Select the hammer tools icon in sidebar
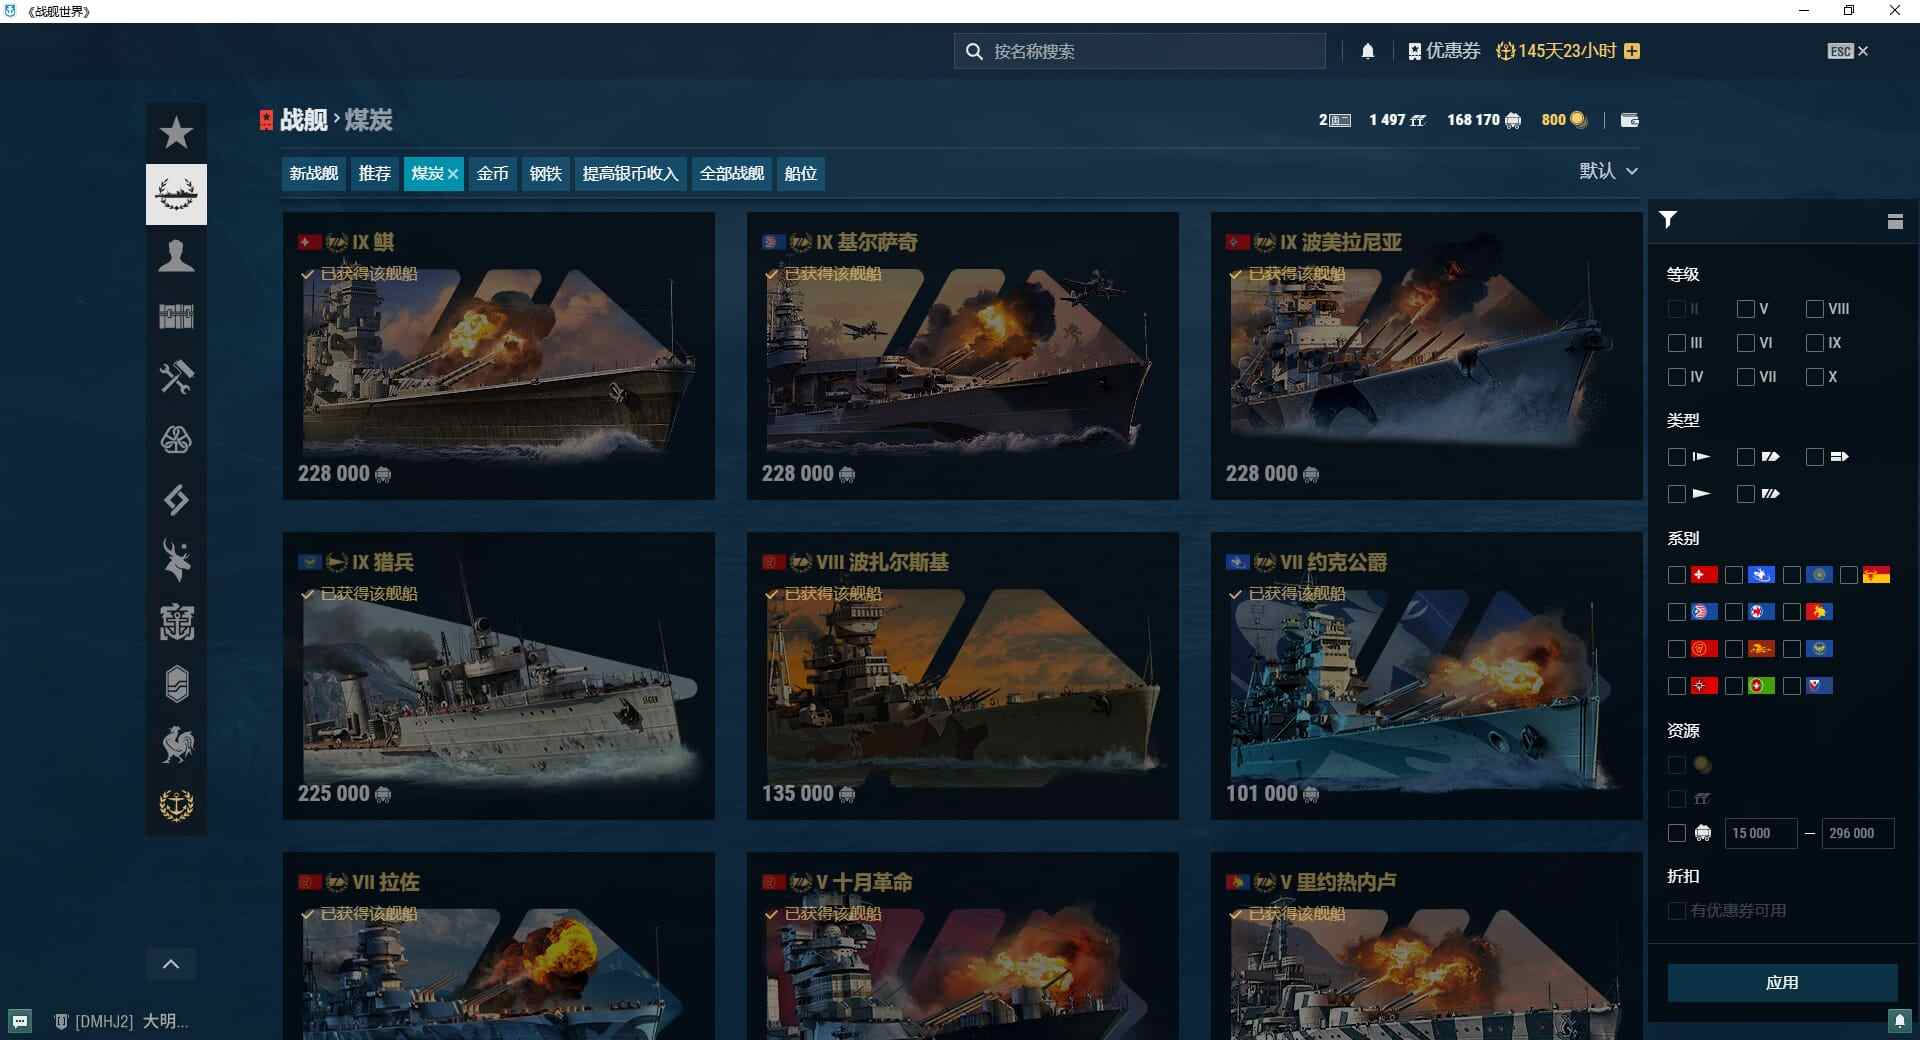Viewport: 1920px width, 1040px height. 176,378
